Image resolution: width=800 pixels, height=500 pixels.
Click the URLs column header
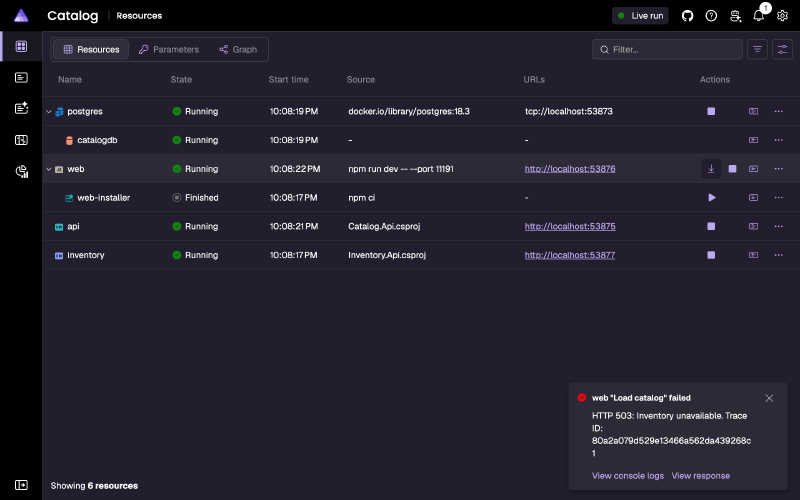[x=534, y=80]
